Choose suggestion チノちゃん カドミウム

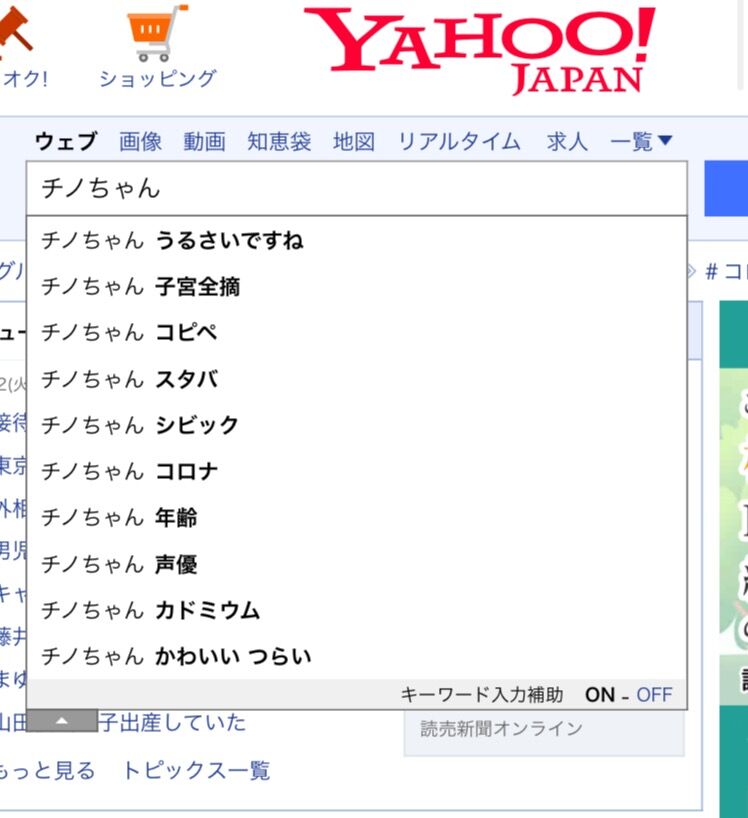tap(357, 610)
